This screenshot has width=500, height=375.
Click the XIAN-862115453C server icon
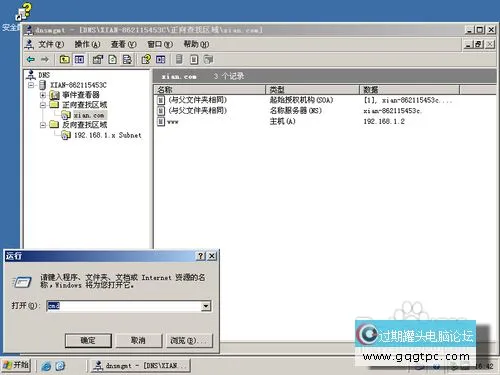pyautogui.click(x=43, y=85)
